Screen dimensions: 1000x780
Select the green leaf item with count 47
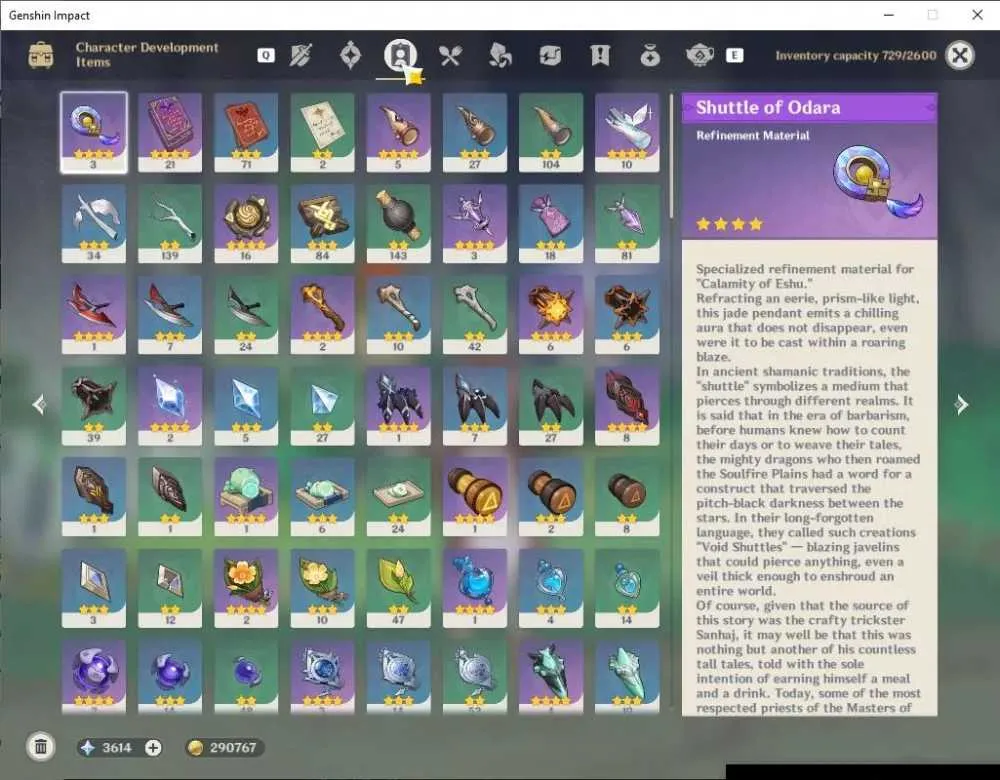[x=399, y=589]
